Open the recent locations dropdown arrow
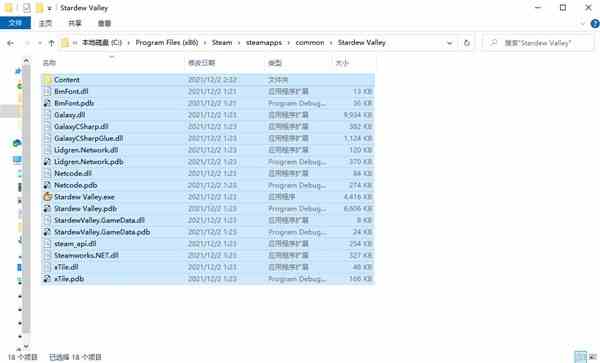The width and height of the screenshot is (600, 363). pyautogui.click(x=40, y=43)
